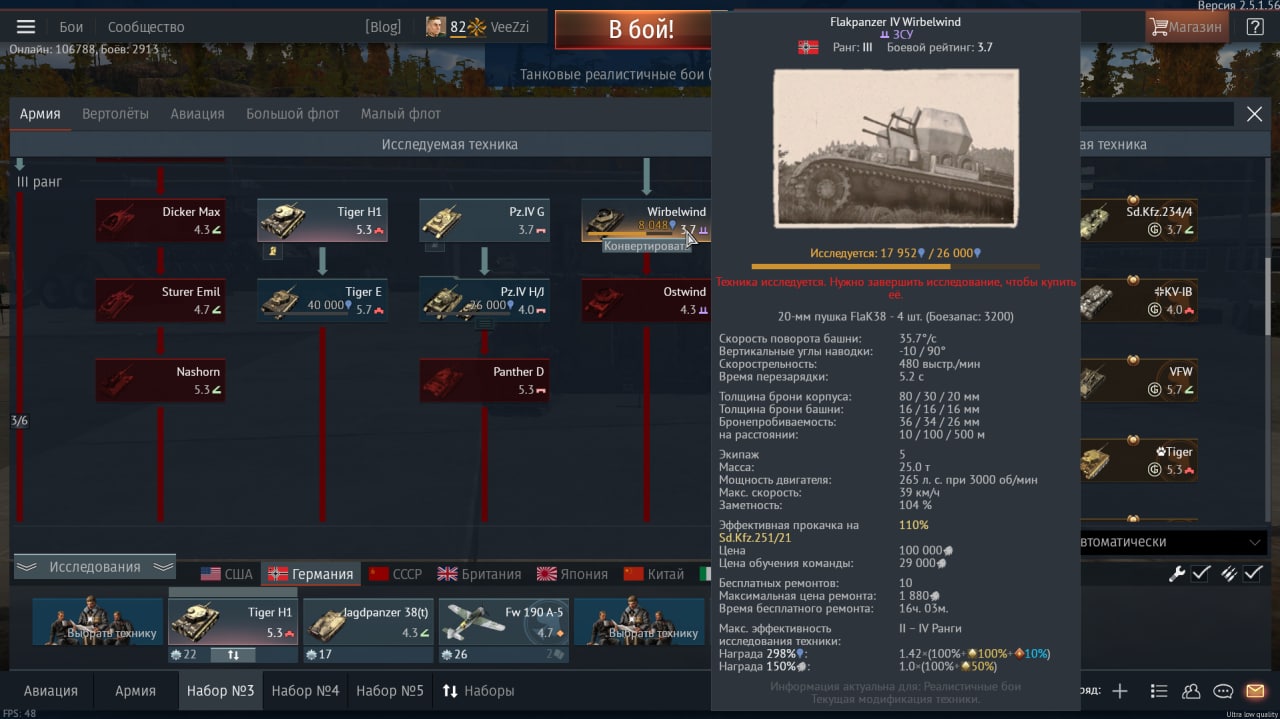
Task: Toggle auto-ammo refill checkbox beside shells
Action: (1253, 573)
